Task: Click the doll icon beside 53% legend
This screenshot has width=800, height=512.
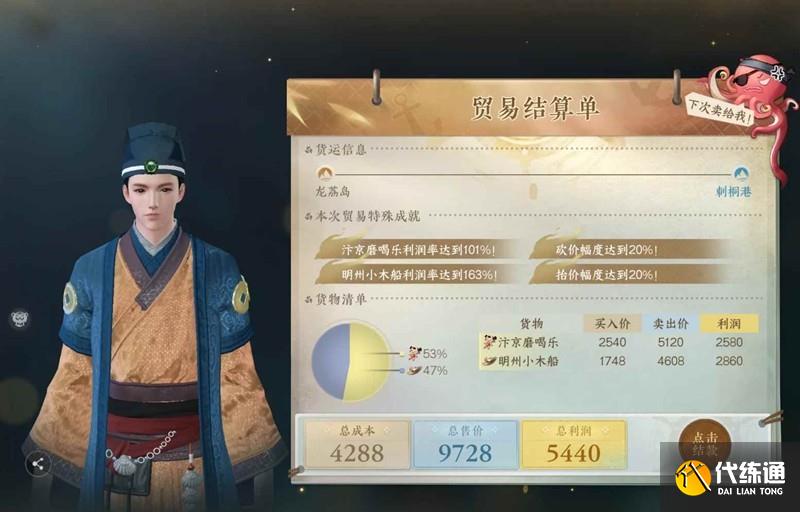Action: point(413,353)
